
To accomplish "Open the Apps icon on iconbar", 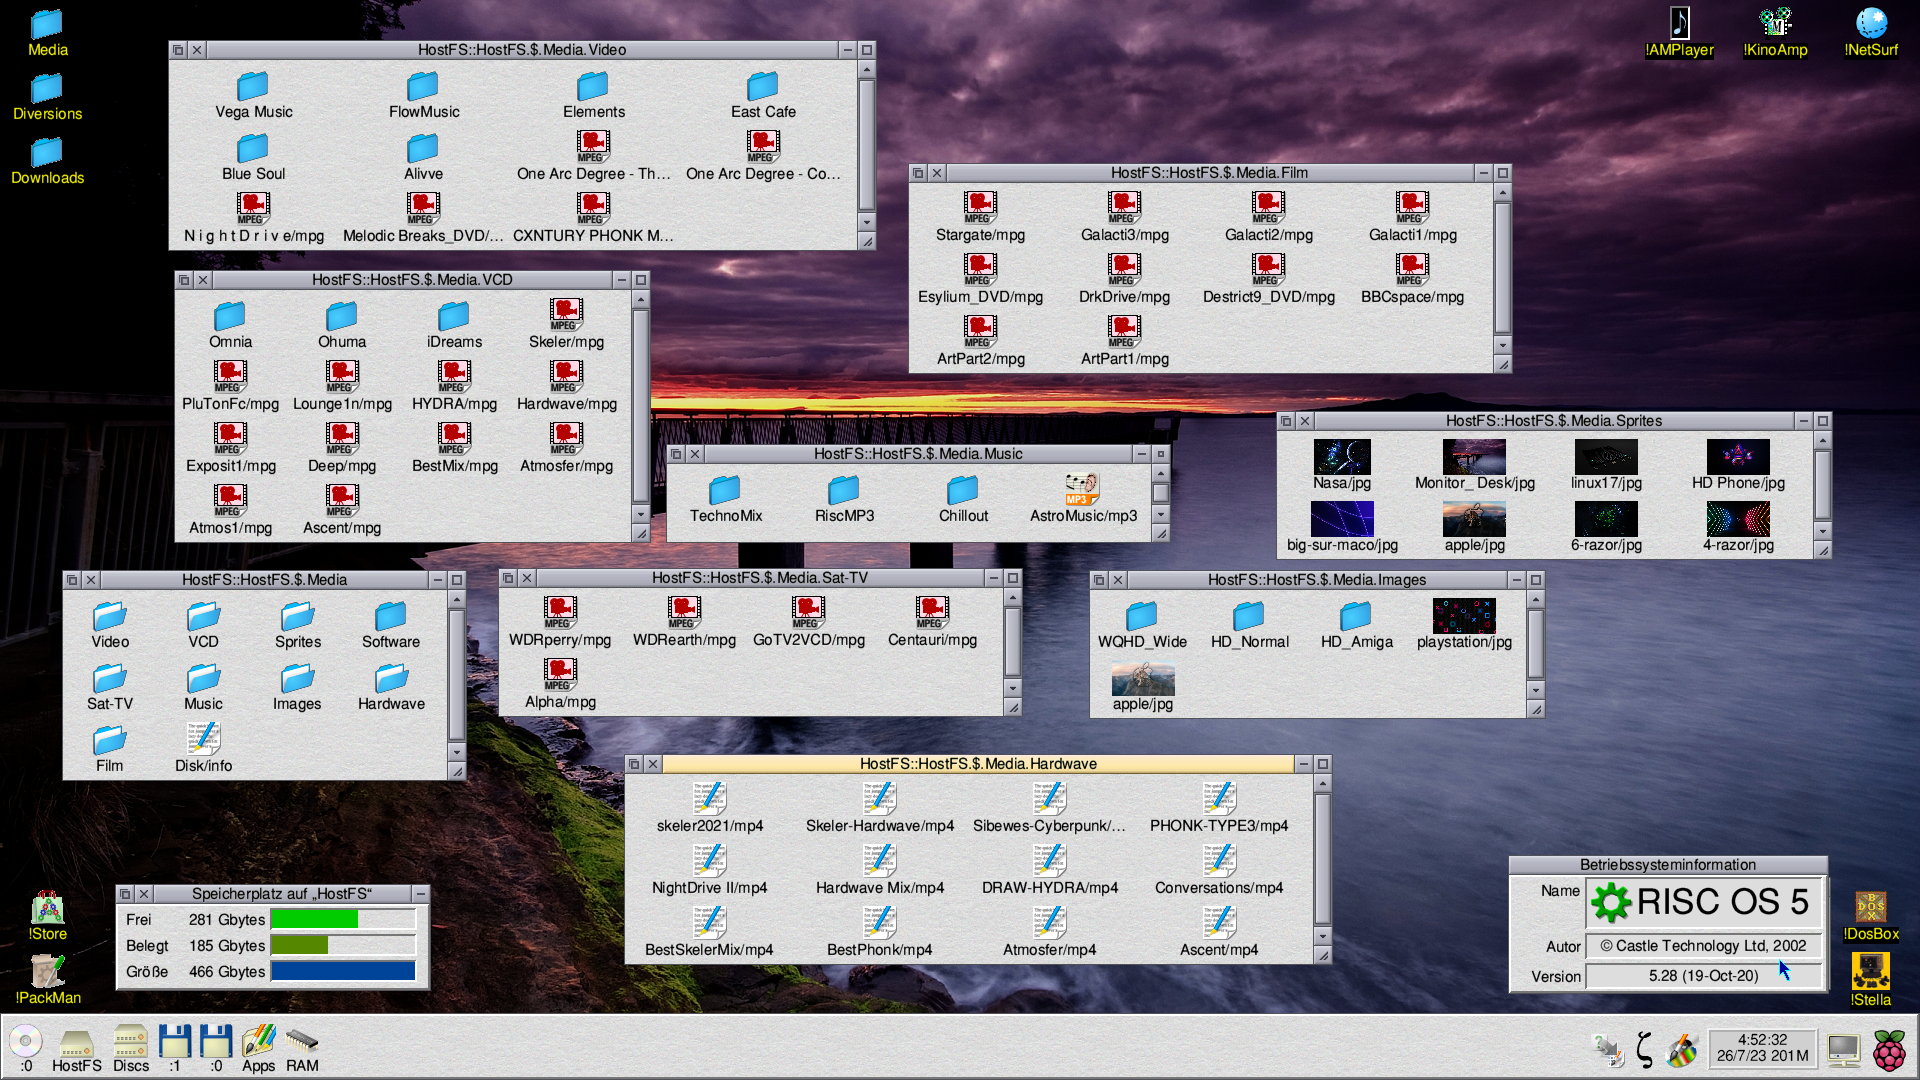I will click(x=258, y=1043).
